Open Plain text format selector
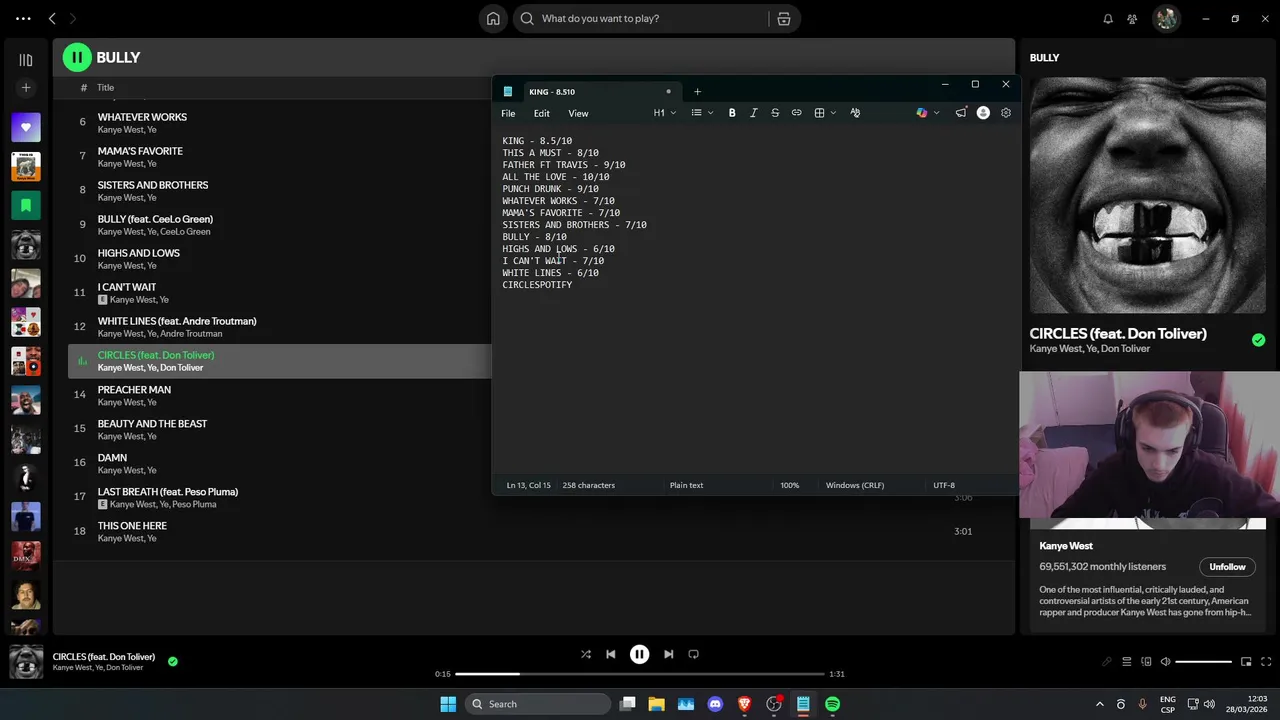 click(x=686, y=485)
